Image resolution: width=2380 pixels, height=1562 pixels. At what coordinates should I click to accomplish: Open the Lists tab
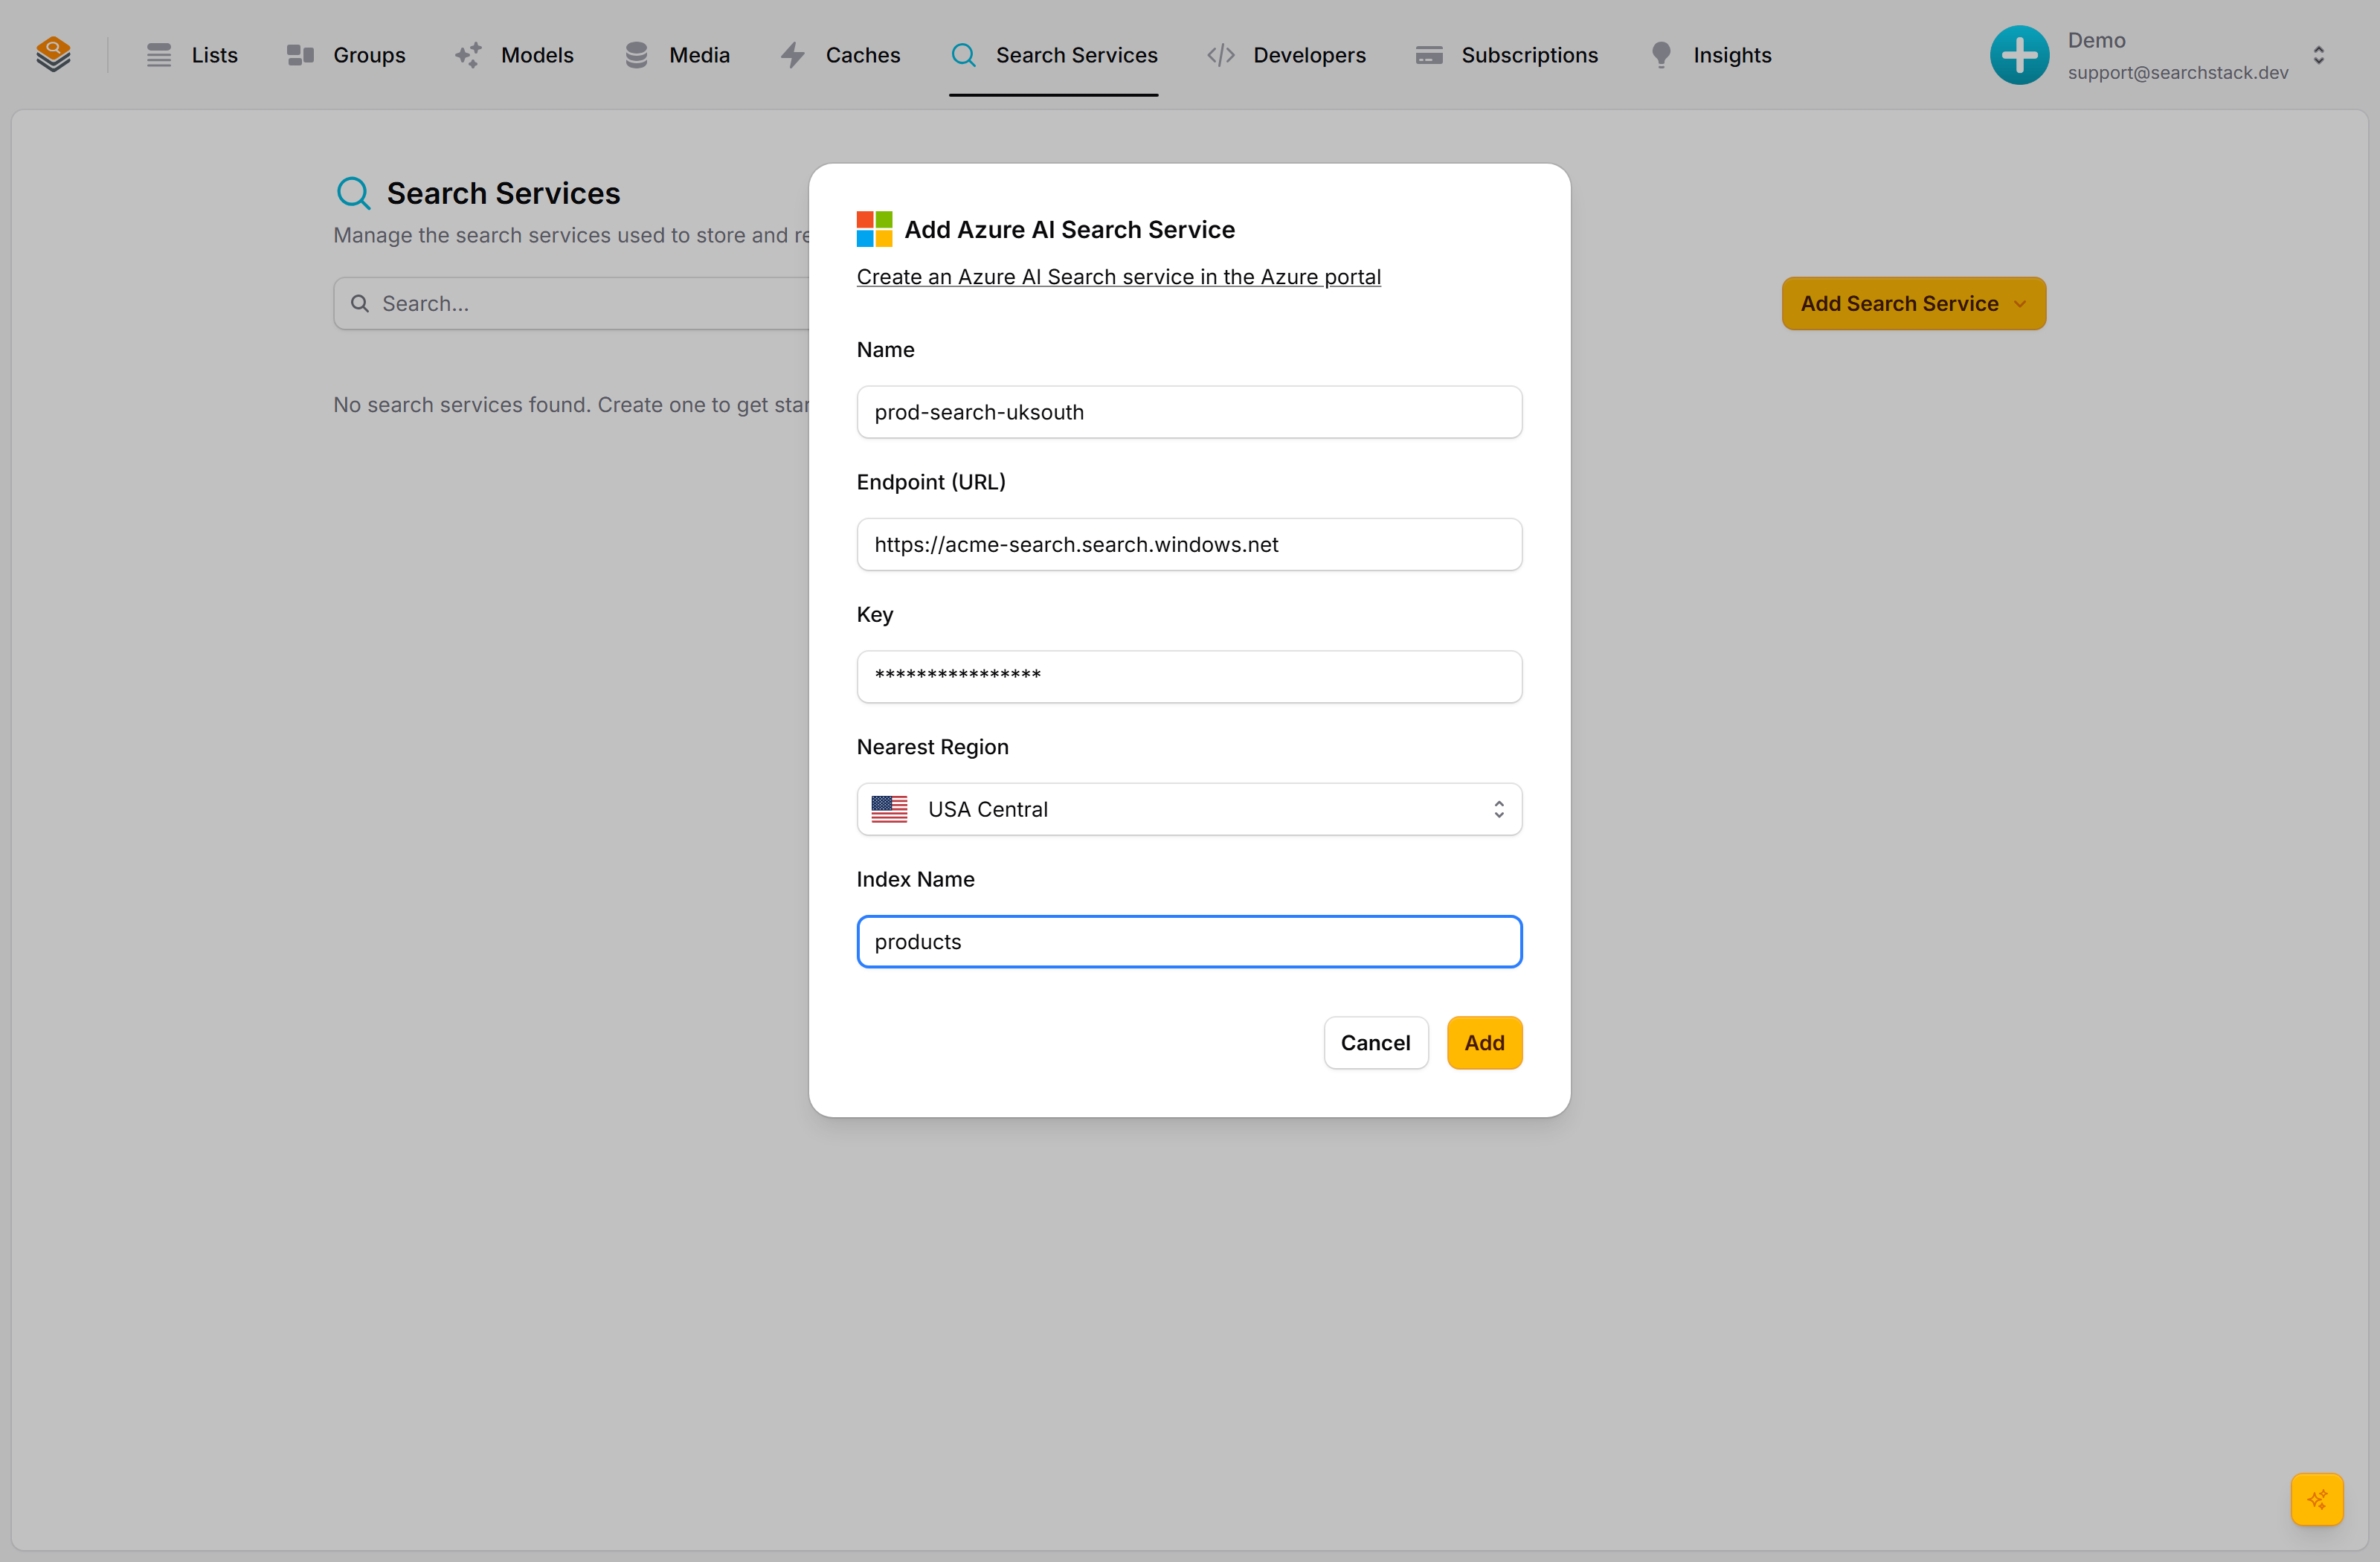point(192,55)
